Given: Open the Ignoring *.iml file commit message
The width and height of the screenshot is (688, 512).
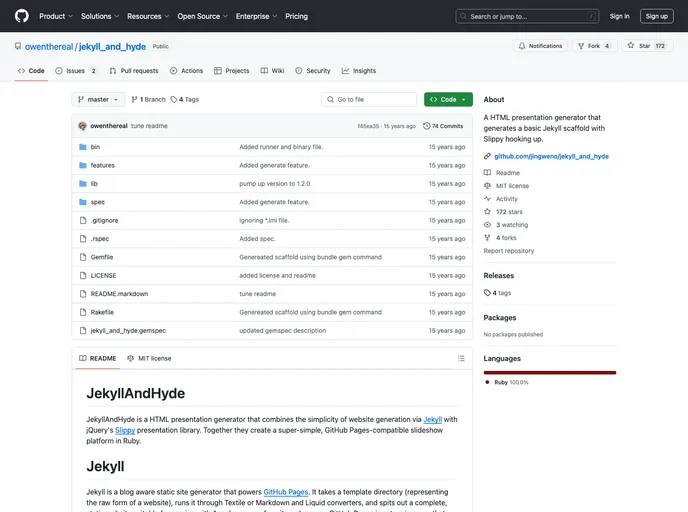Looking at the screenshot, I should tap(264, 221).
